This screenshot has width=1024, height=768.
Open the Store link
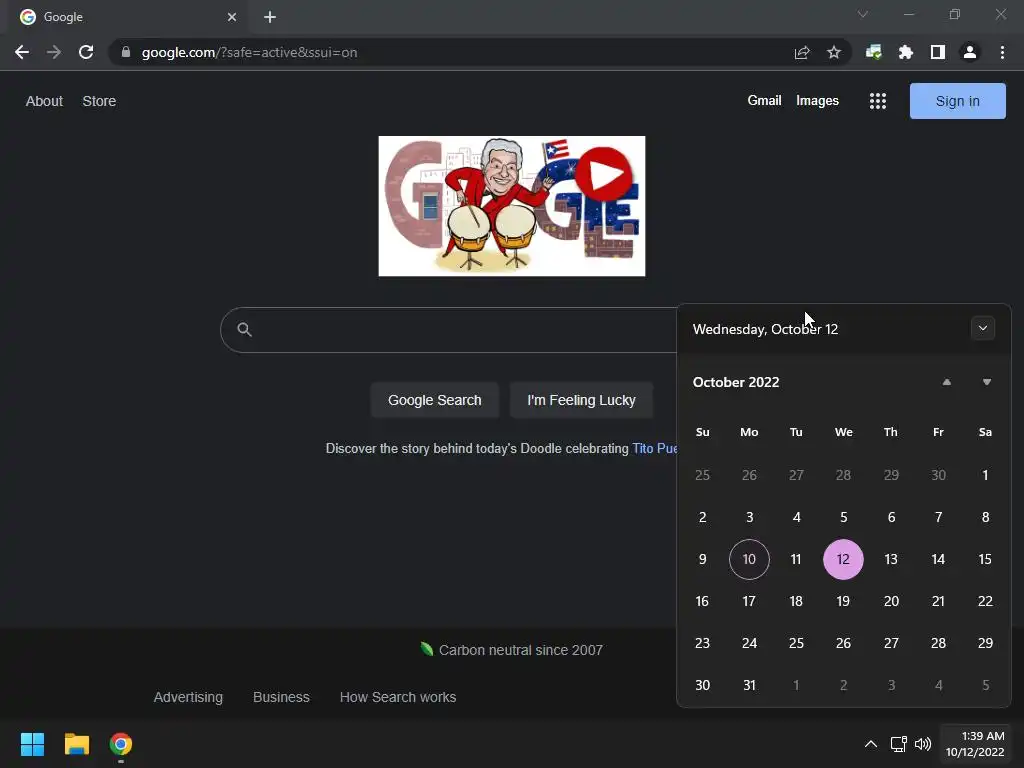[99, 101]
